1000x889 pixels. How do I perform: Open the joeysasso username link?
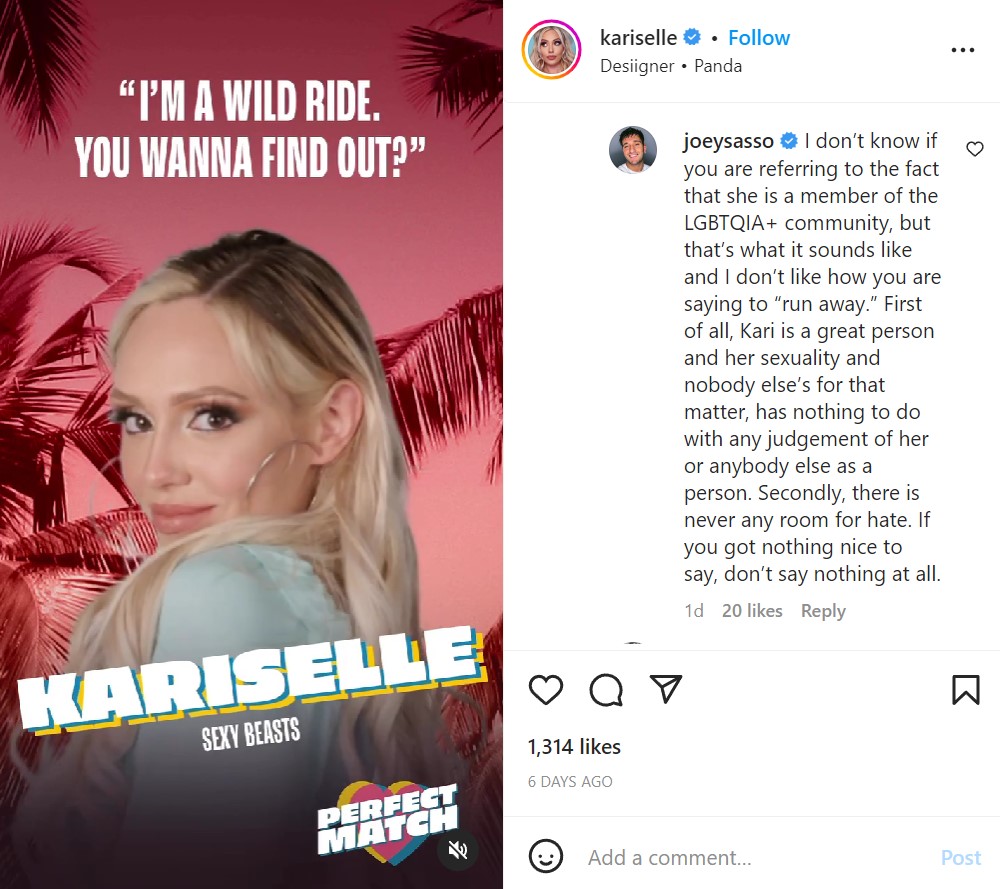pos(728,141)
